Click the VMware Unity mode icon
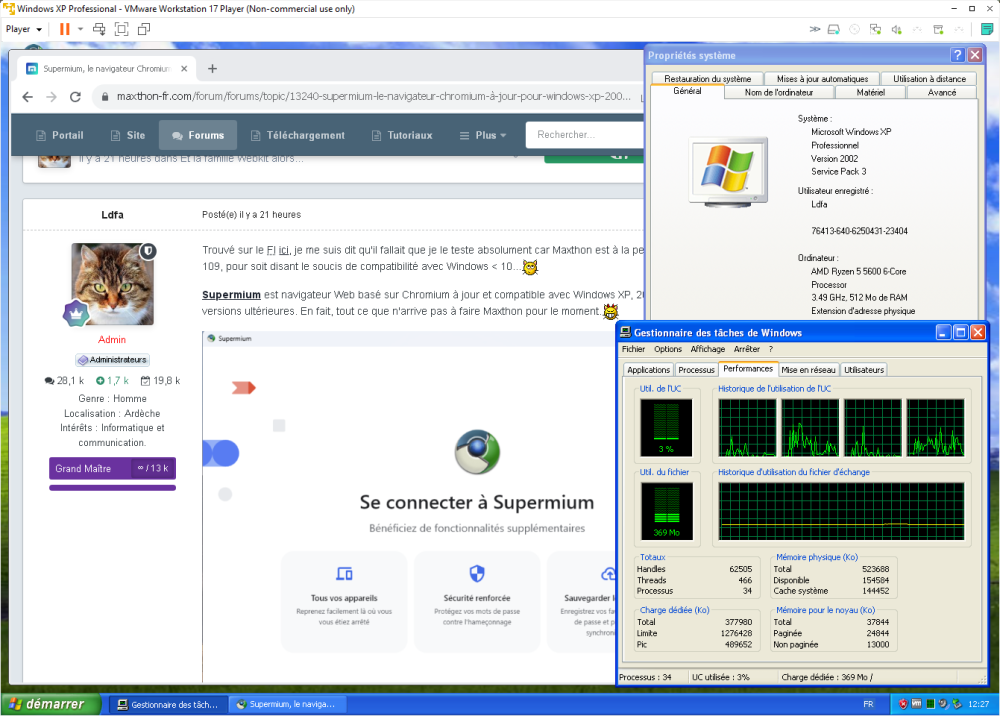 pyautogui.click(x=141, y=29)
